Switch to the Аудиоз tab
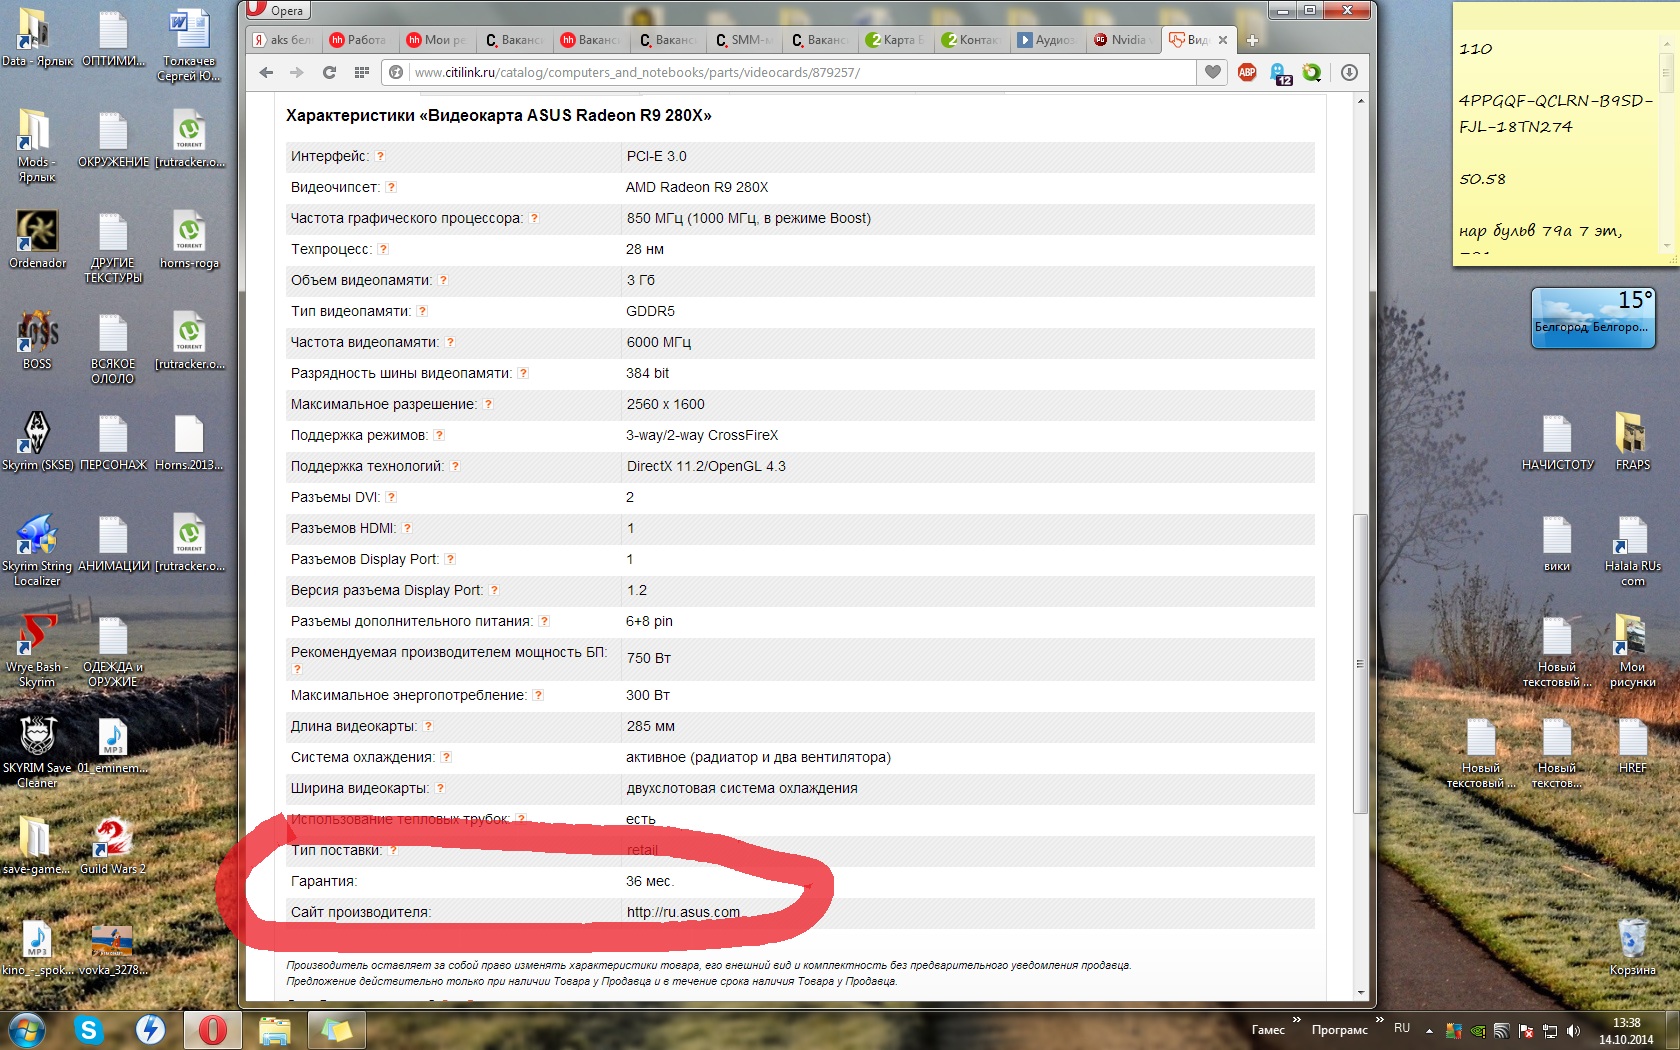This screenshot has width=1680, height=1050. pyautogui.click(x=1047, y=40)
